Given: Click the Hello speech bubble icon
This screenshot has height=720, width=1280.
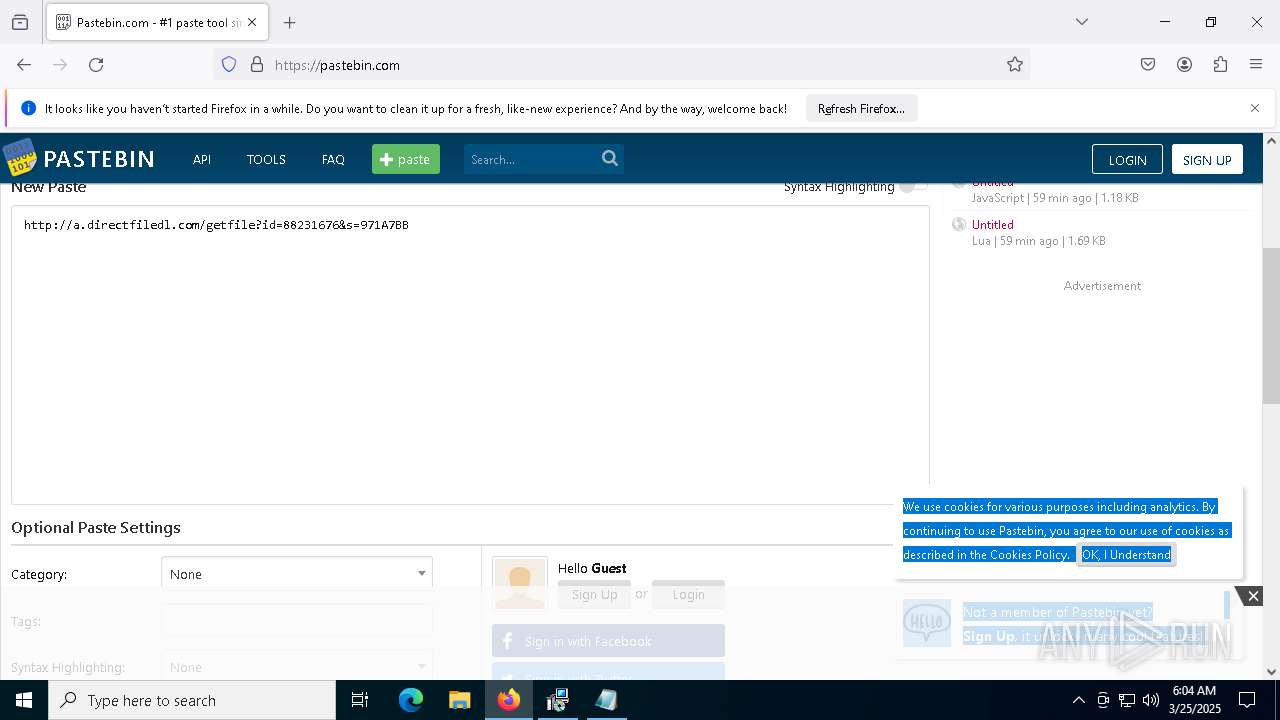Looking at the screenshot, I should pyautogui.click(x=927, y=623).
